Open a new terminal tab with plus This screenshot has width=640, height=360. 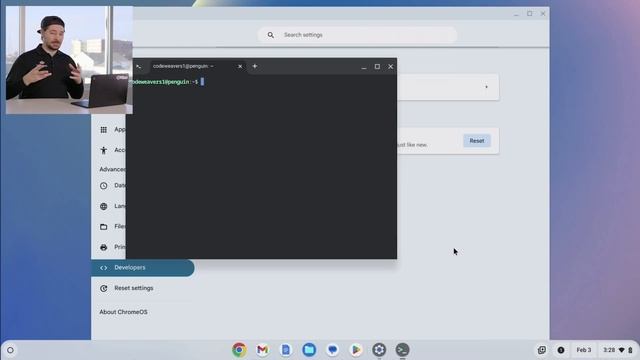[x=255, y=66]
